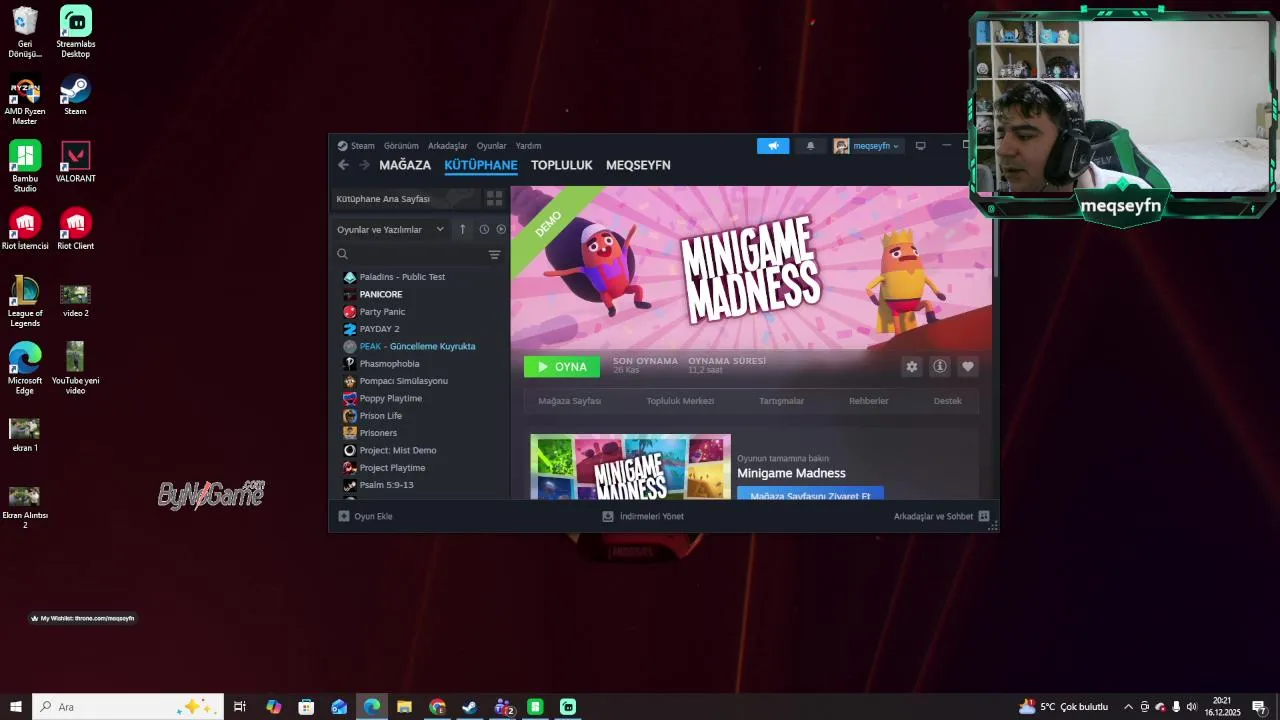This screenshot has width=1280, height=720.
Task: Click the Minigame Madness full game thumbnail
Action: [630, 467]
